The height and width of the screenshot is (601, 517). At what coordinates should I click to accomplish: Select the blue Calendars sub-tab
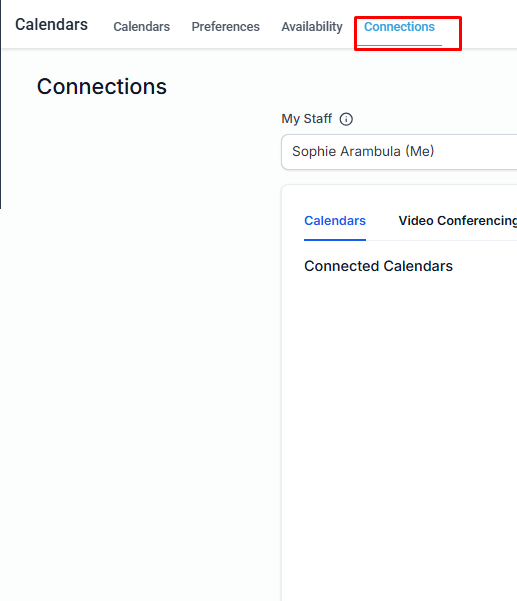click(x=335, y=221)
